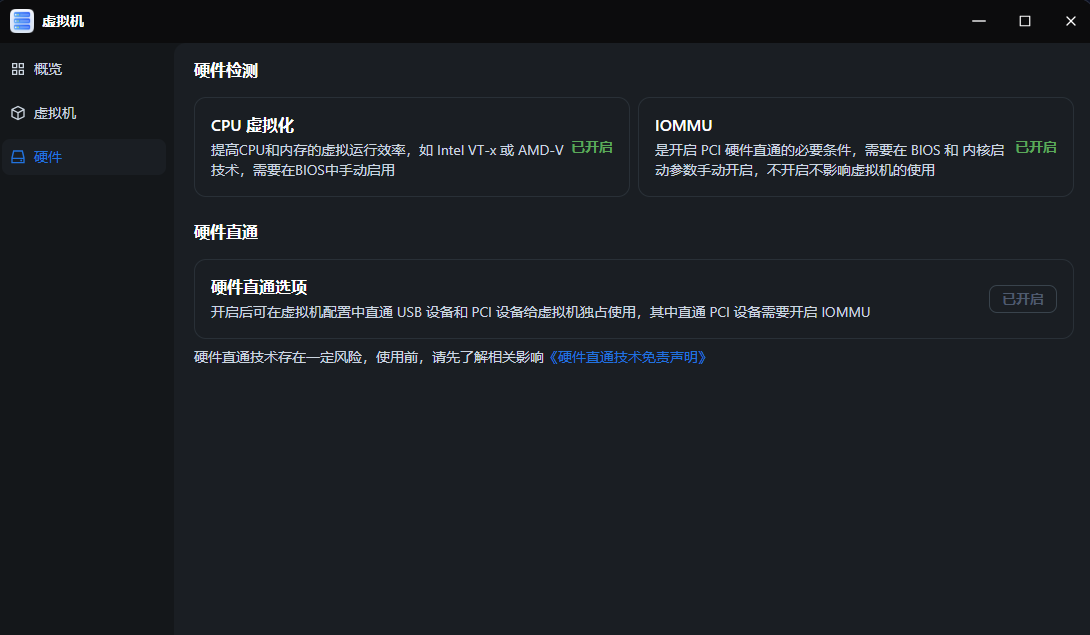Maximize the 虚拟机 window
This screenshot has height=635, width=1090.
(1025, 21)
